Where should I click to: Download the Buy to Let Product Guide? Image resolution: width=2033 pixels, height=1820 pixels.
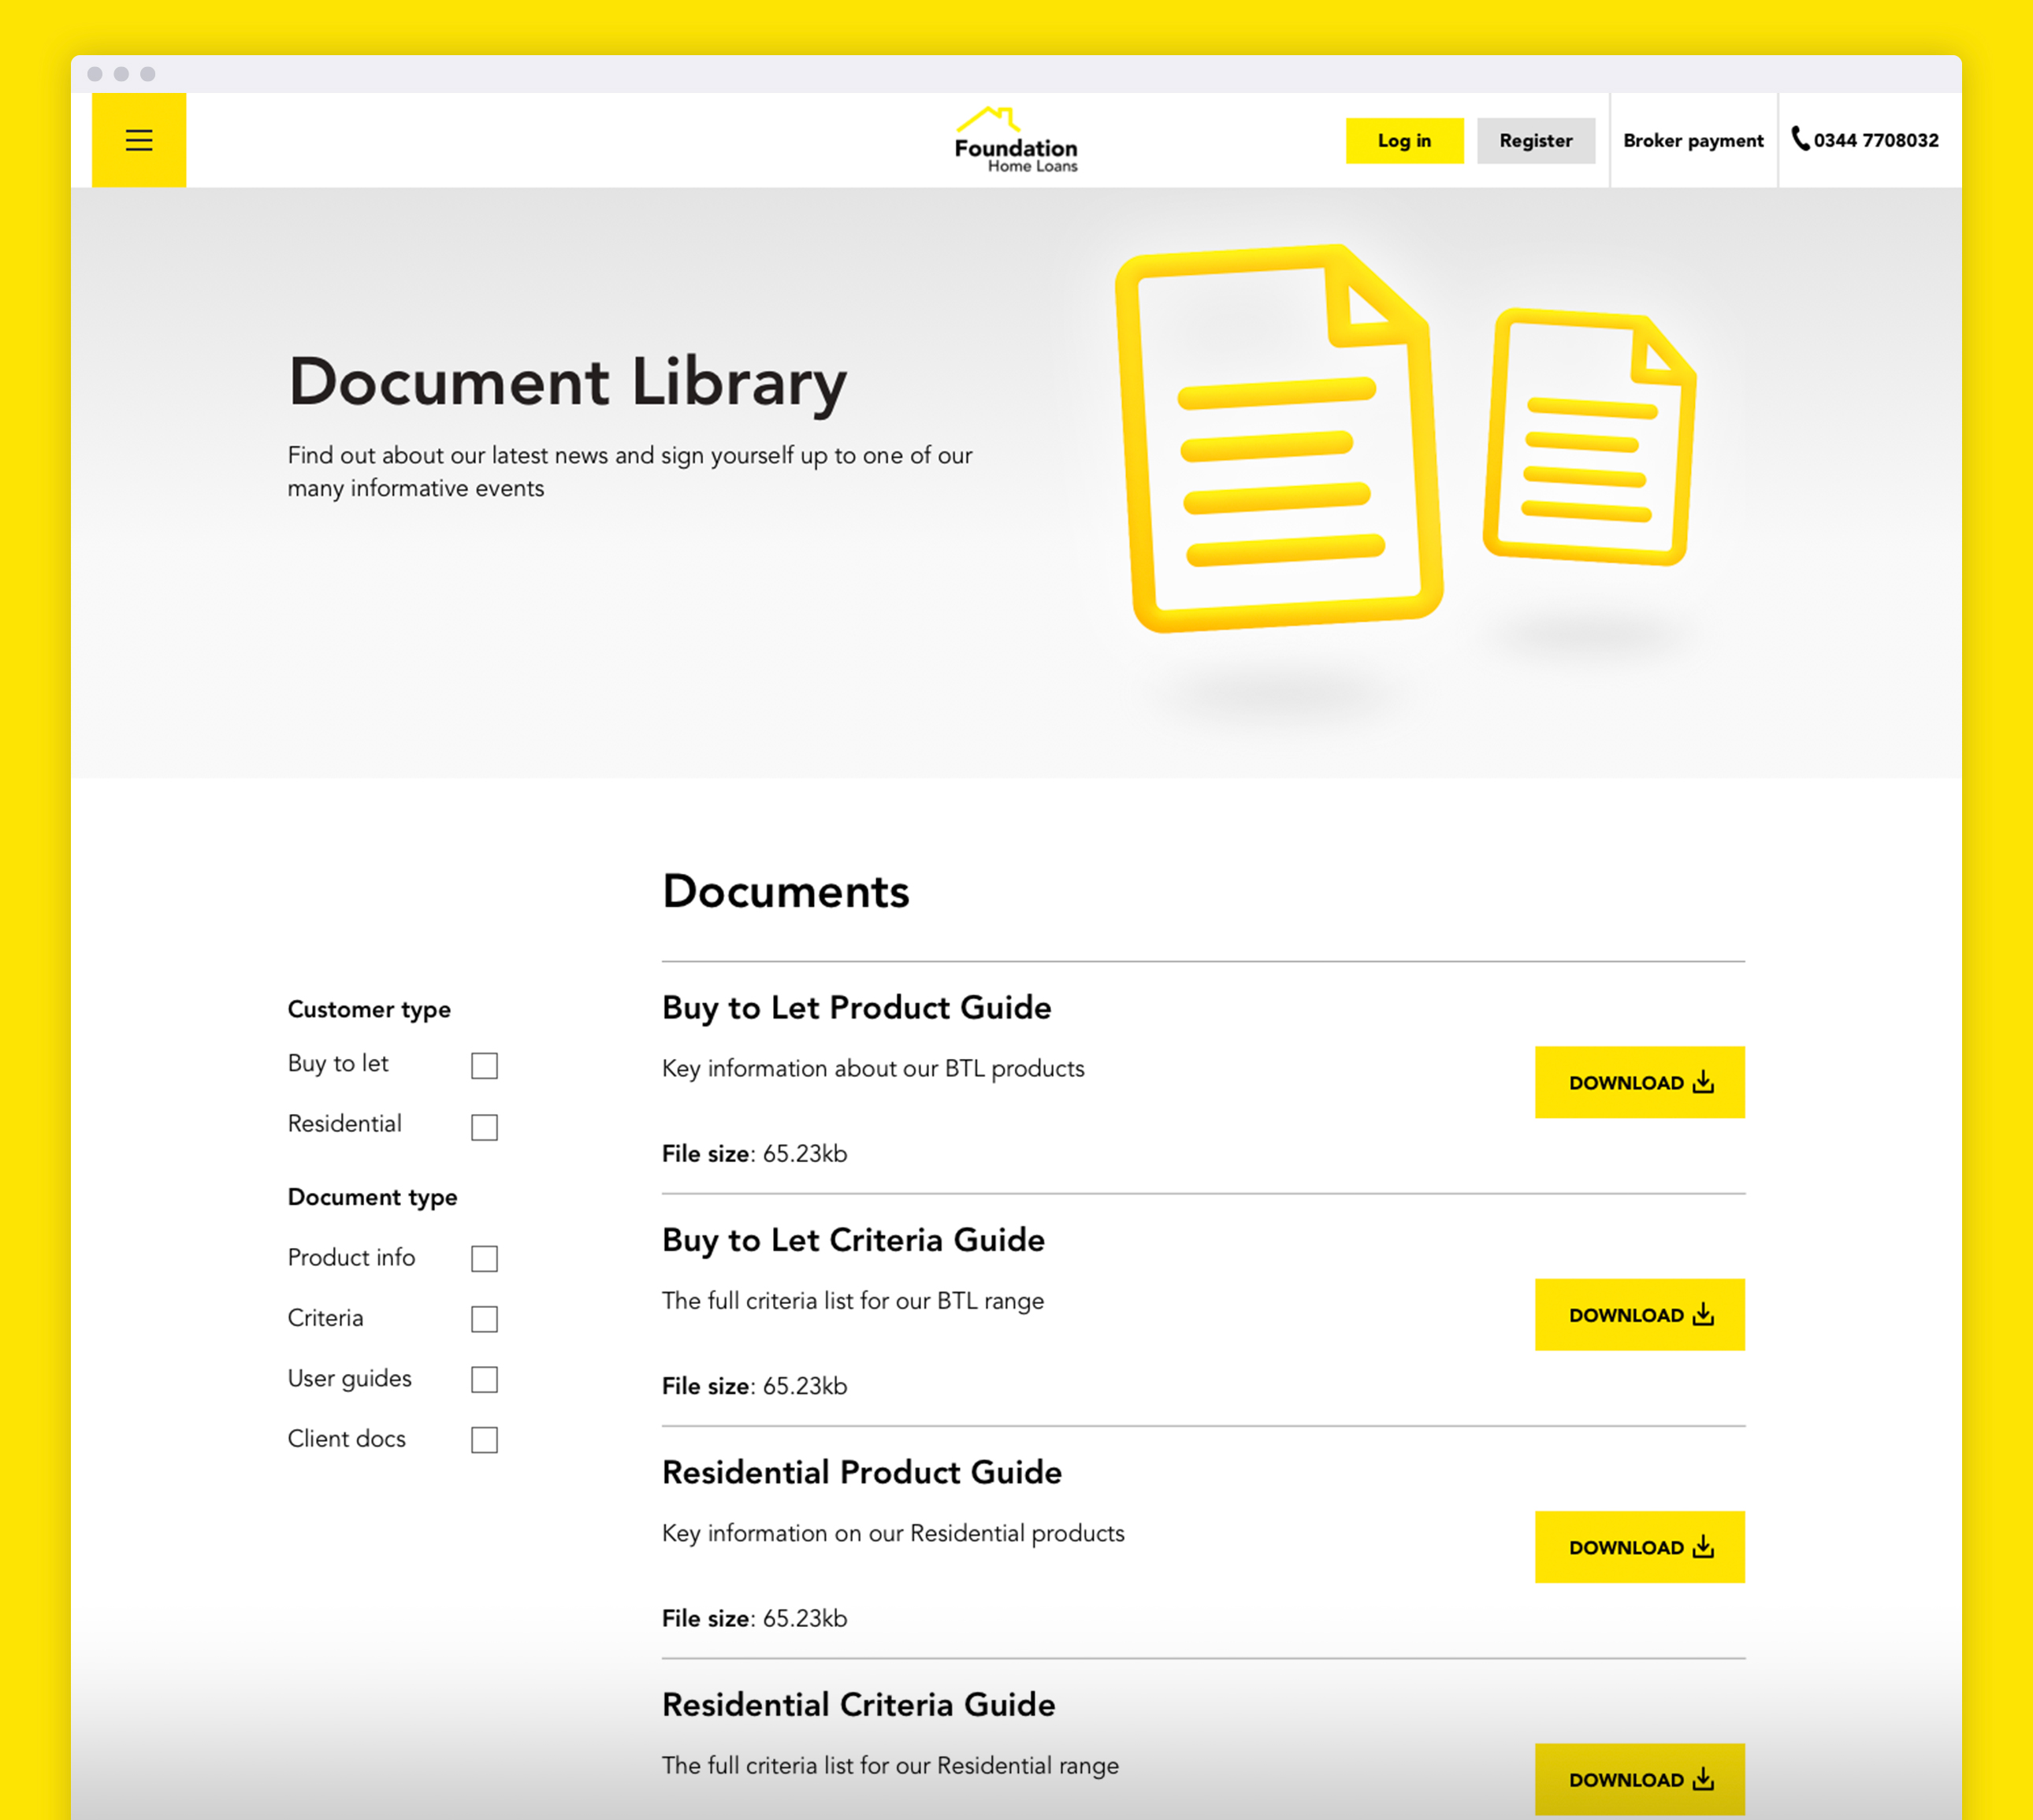pyautogui.click(x=1639, y=1082)
